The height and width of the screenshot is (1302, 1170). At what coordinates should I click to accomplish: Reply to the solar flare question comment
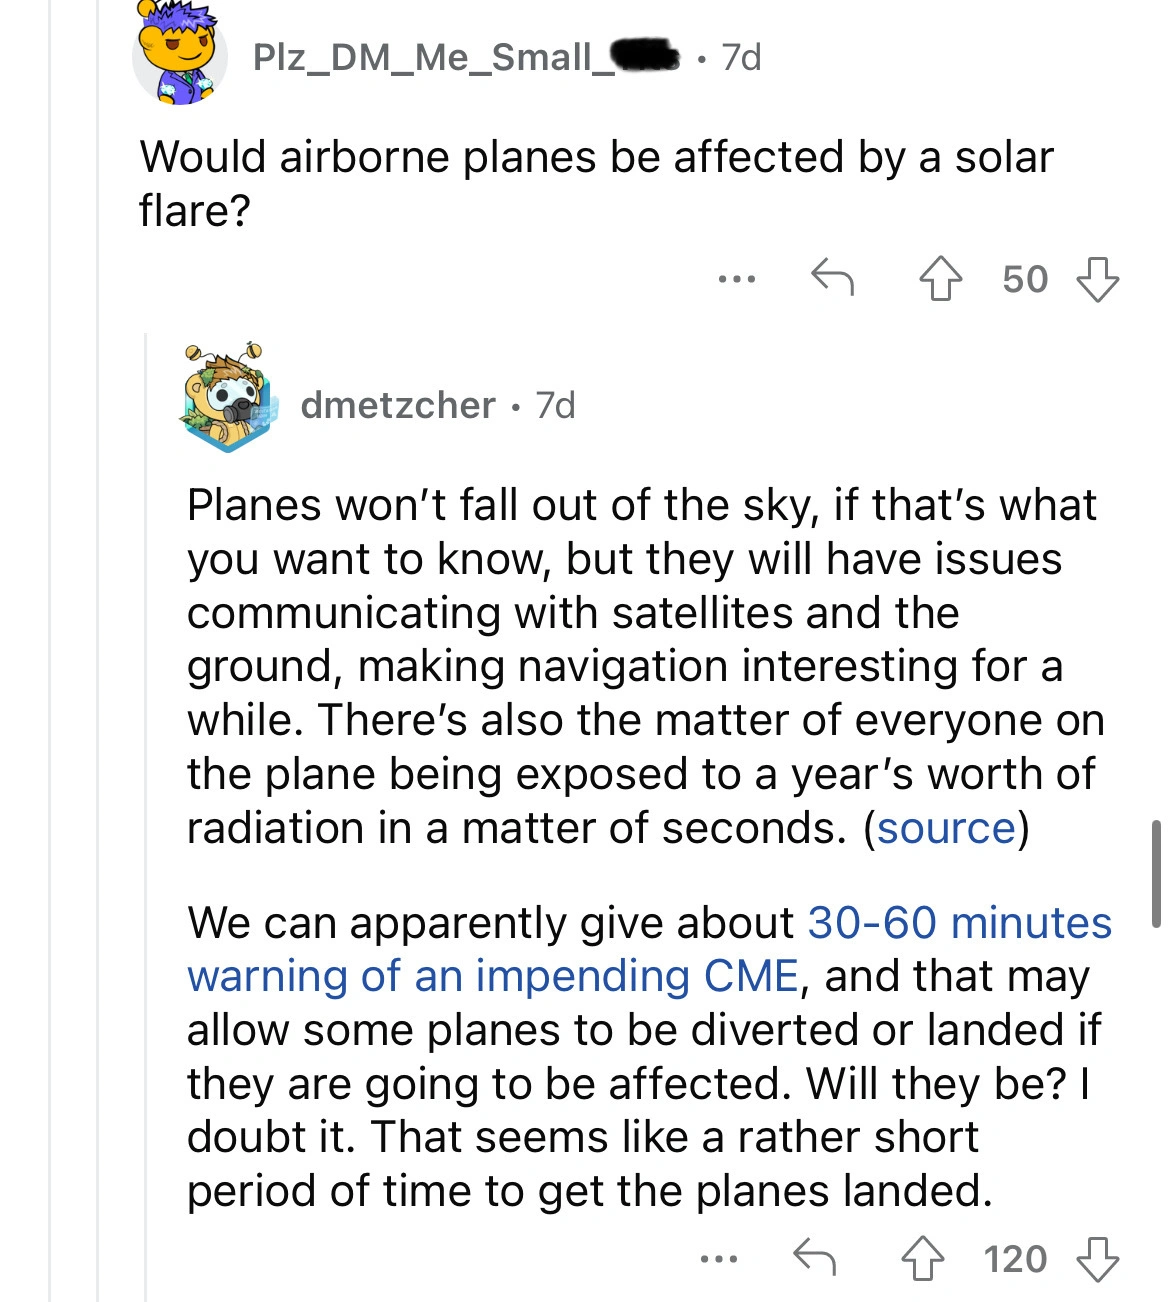[x=832, y=277]
